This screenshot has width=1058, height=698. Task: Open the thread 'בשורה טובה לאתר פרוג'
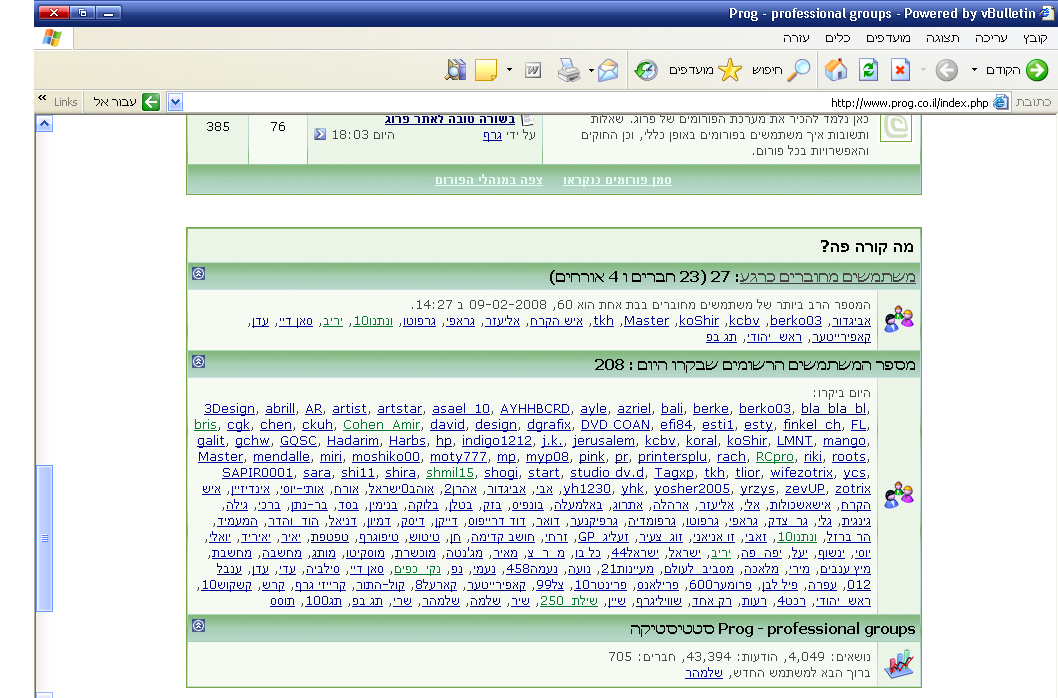tap(449, 119)
